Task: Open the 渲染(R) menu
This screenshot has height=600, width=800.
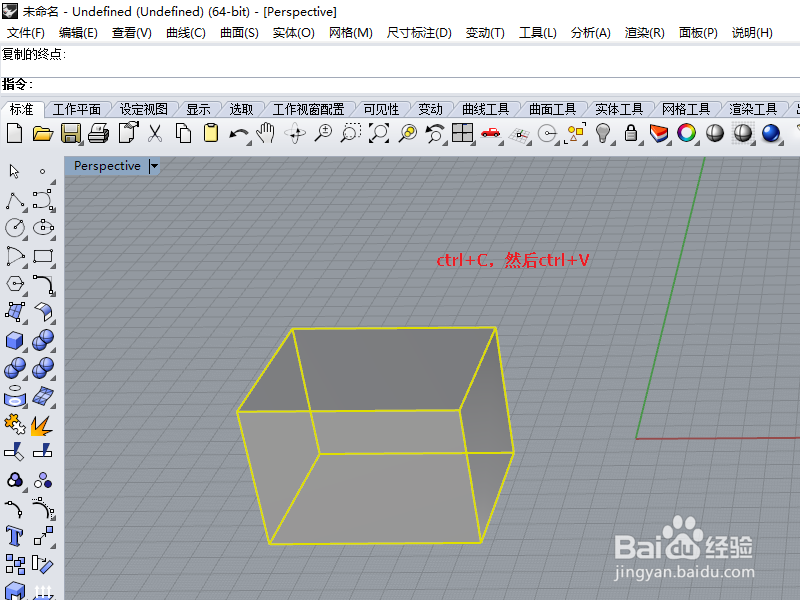Action: (644, 33)
